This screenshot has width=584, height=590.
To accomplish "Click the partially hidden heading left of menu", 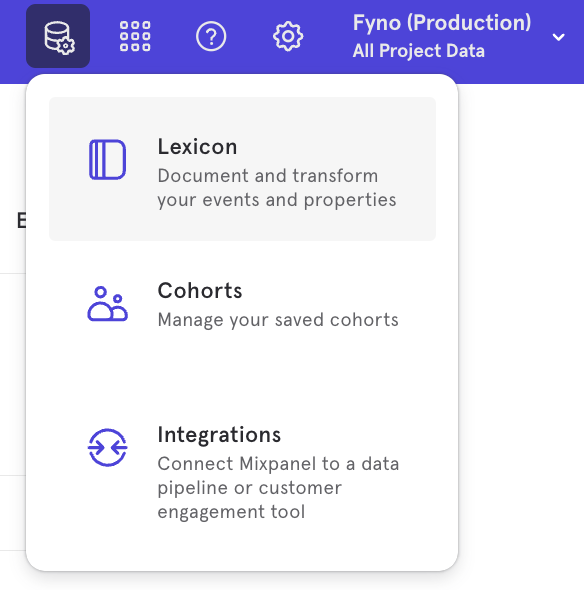I will (21, 220).
